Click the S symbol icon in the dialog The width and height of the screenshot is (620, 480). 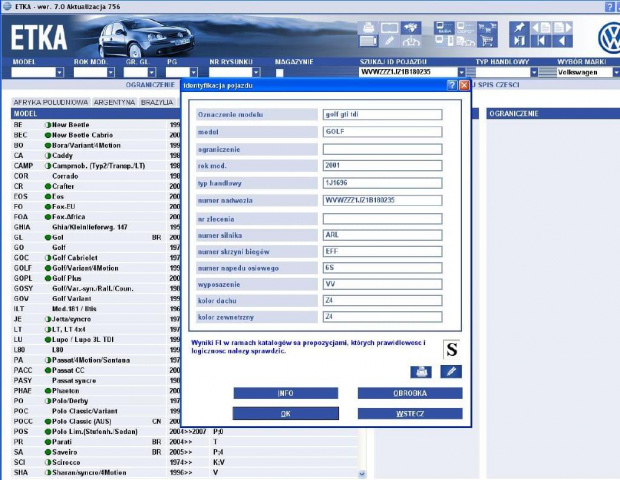point(451,349)
